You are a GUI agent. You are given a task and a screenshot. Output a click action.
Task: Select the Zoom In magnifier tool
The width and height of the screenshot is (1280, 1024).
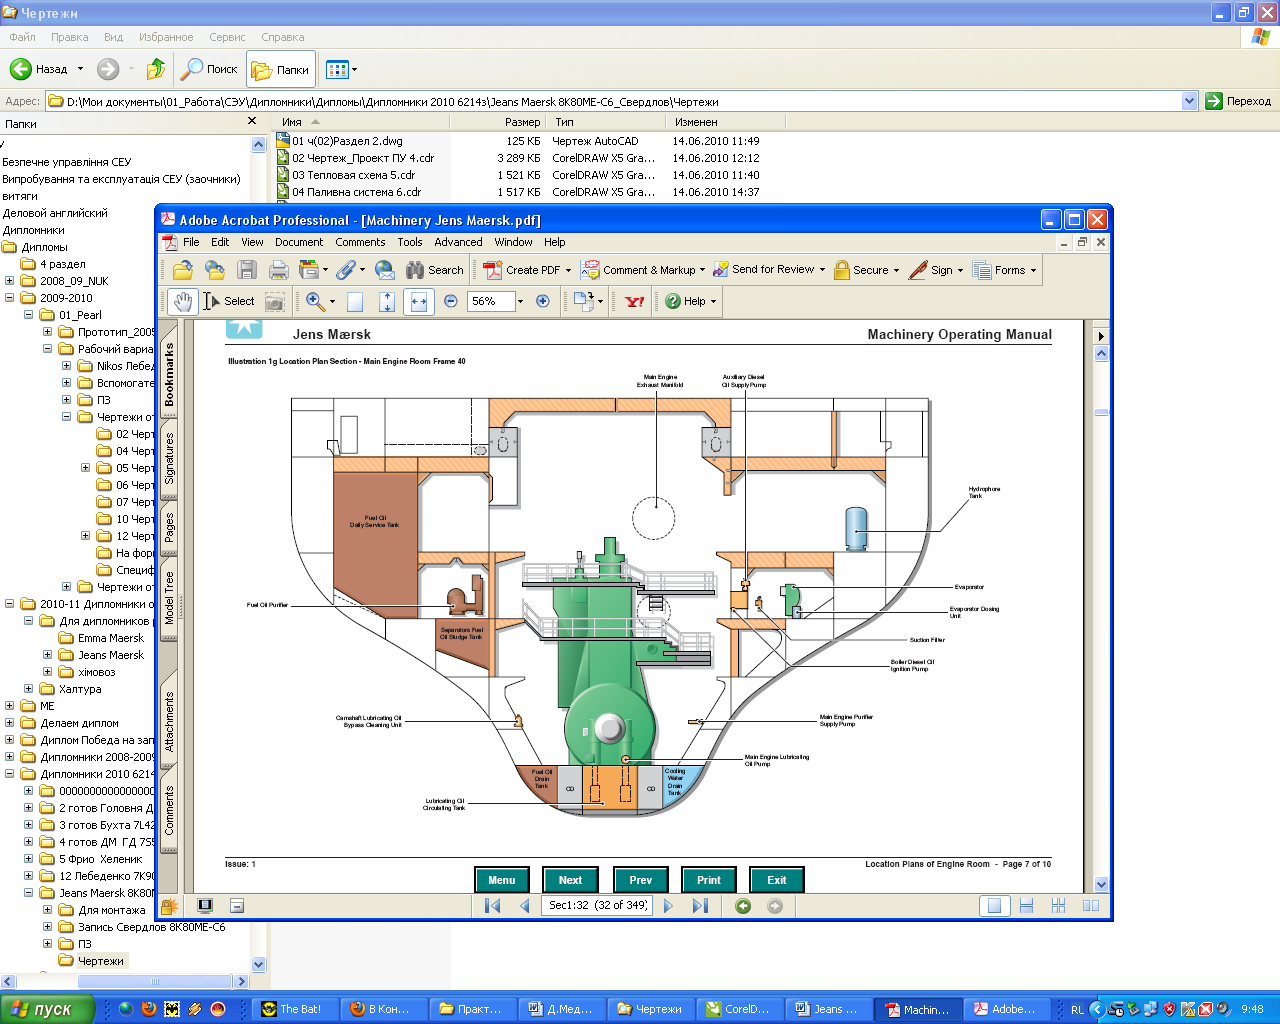pyautogui.click(x=315, y=301)
